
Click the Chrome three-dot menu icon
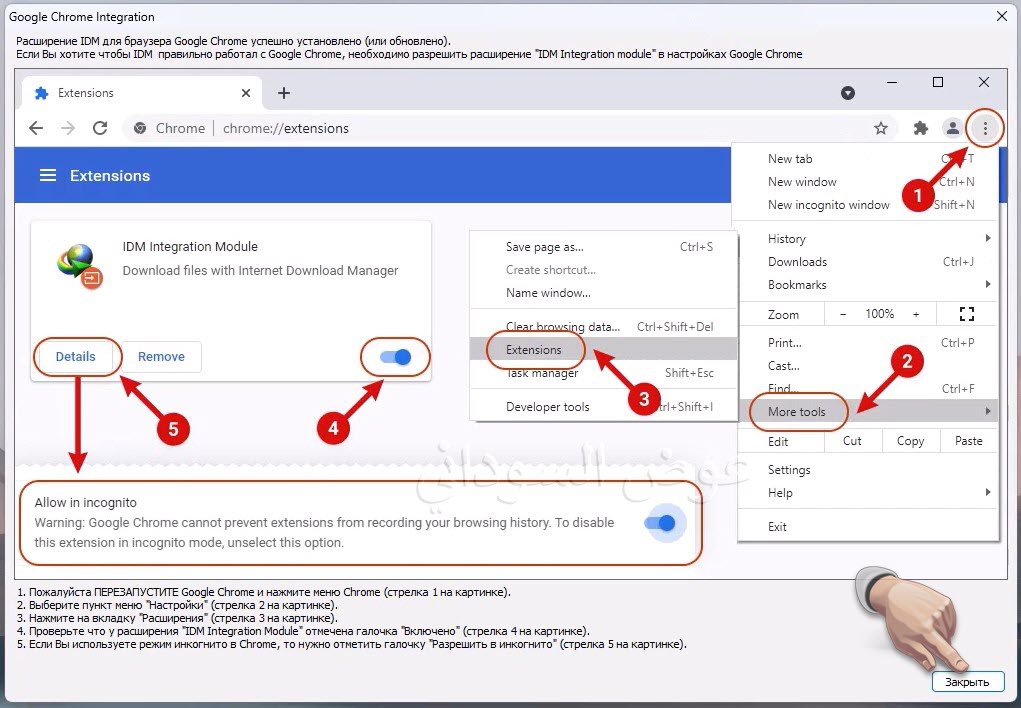point(985,128)
